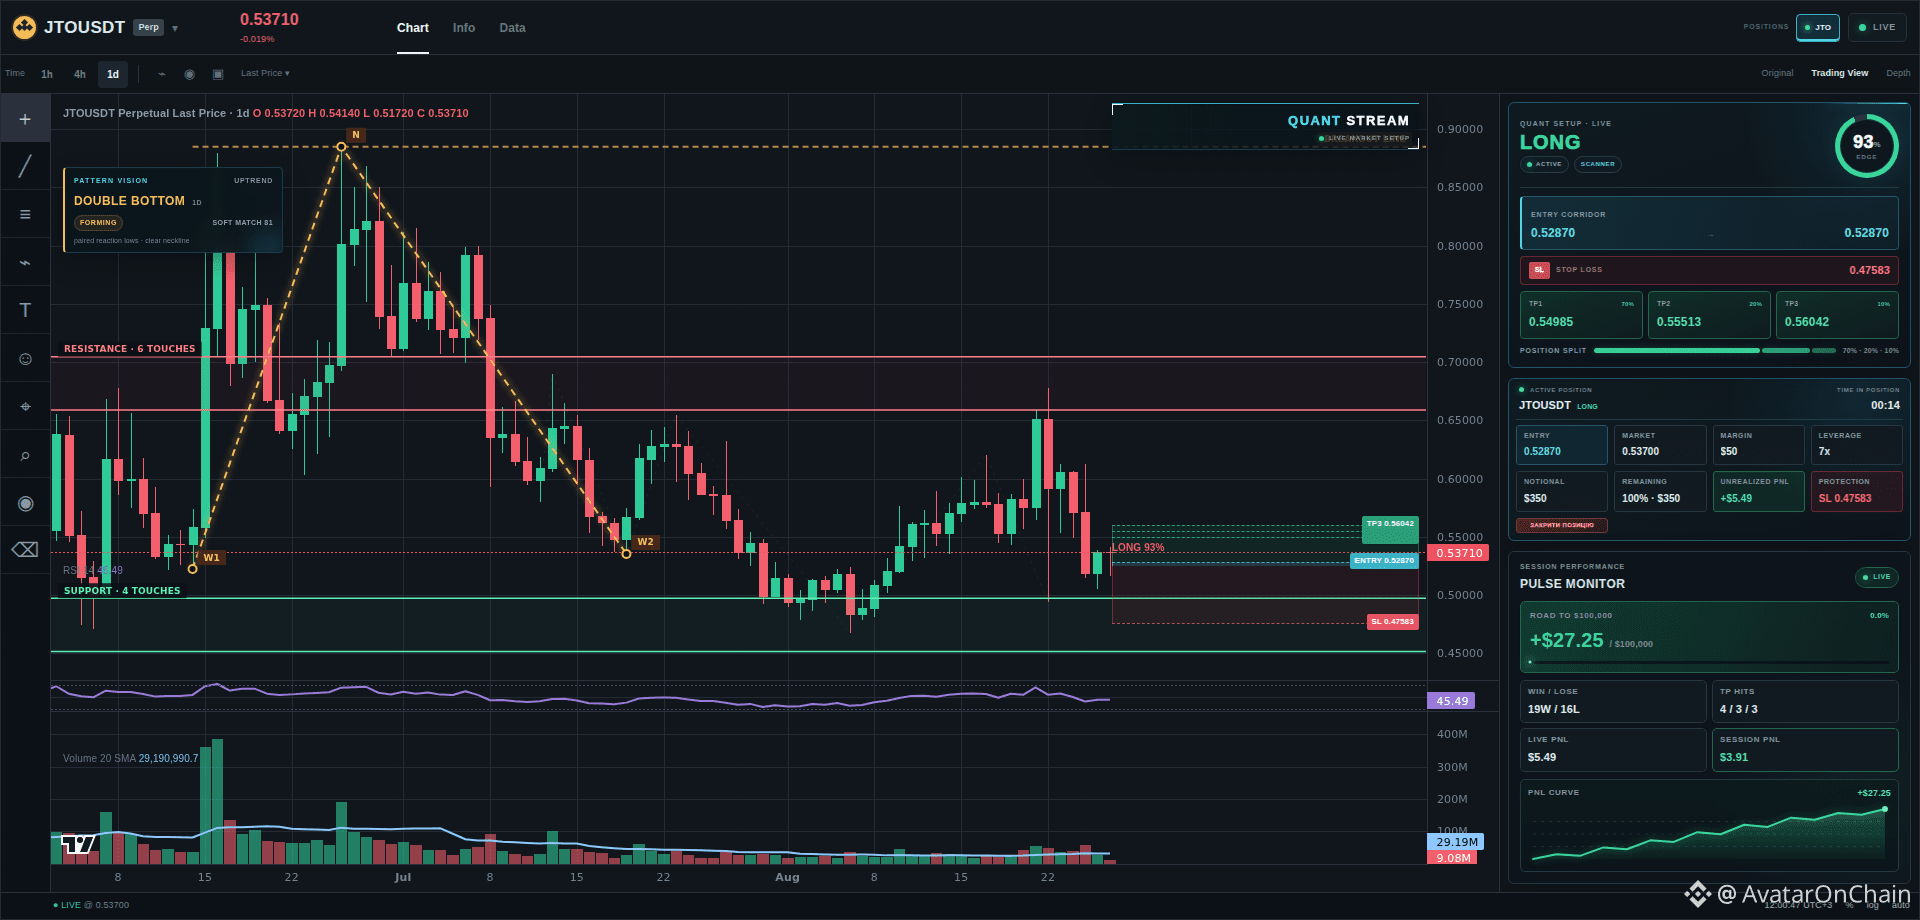The width and height of the screenshot is (1920, 920).
Task: Click the current price 0.53710 axis label
Action: point(1459,553)
